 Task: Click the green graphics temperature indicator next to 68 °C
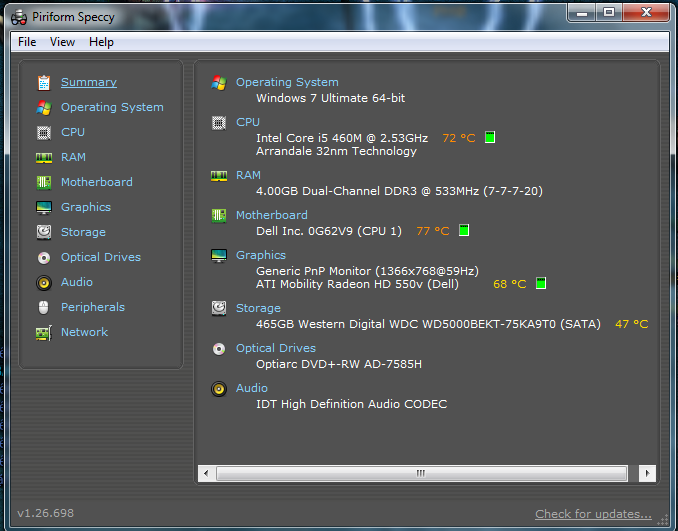point(541,283)
